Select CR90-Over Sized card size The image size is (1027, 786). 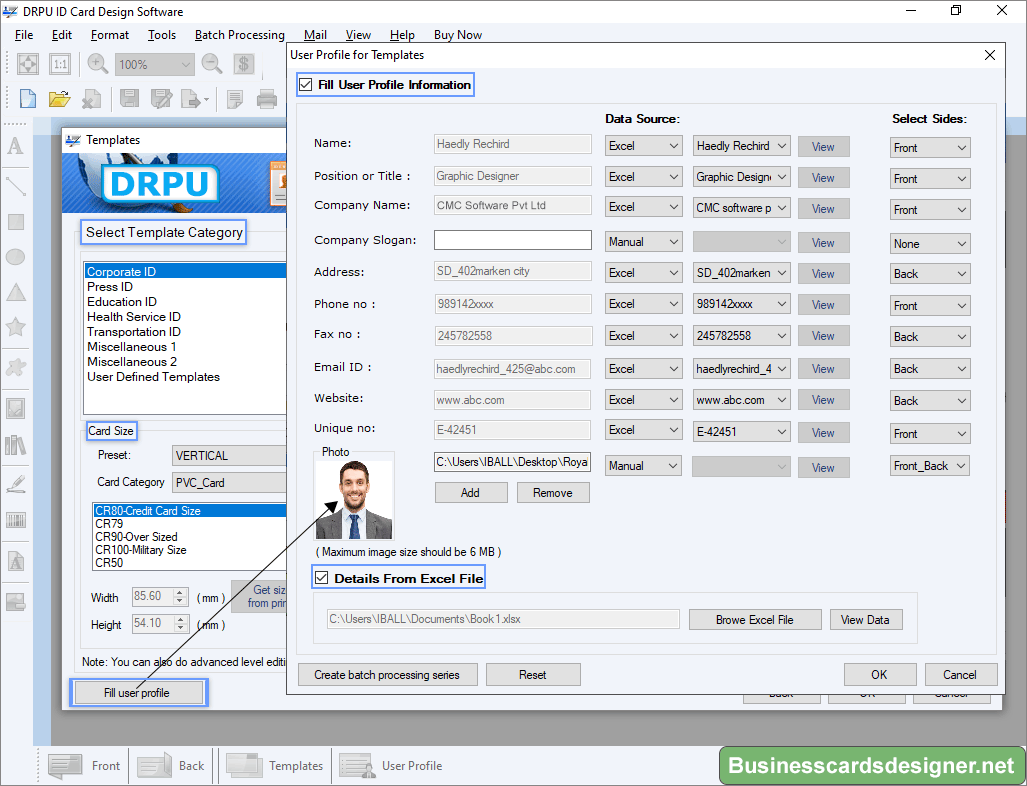[x=136, y=537]
